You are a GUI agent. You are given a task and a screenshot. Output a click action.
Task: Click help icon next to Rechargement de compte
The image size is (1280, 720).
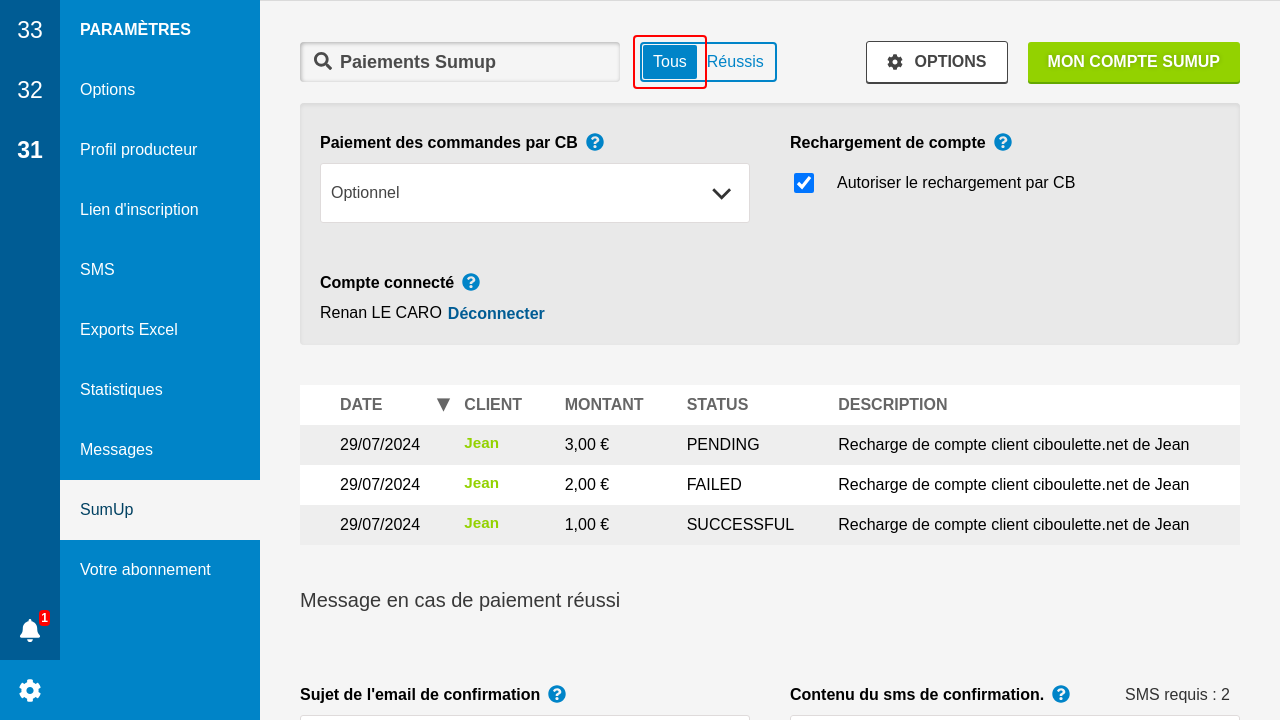tap(1003, 142)
